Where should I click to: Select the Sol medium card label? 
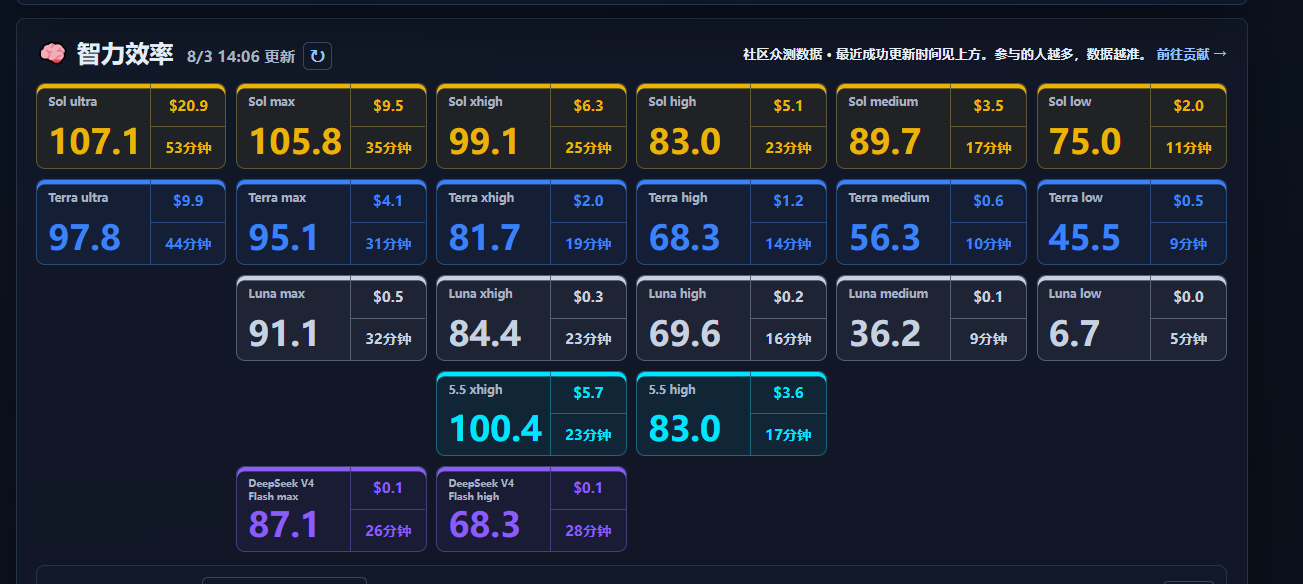(883, 102)
